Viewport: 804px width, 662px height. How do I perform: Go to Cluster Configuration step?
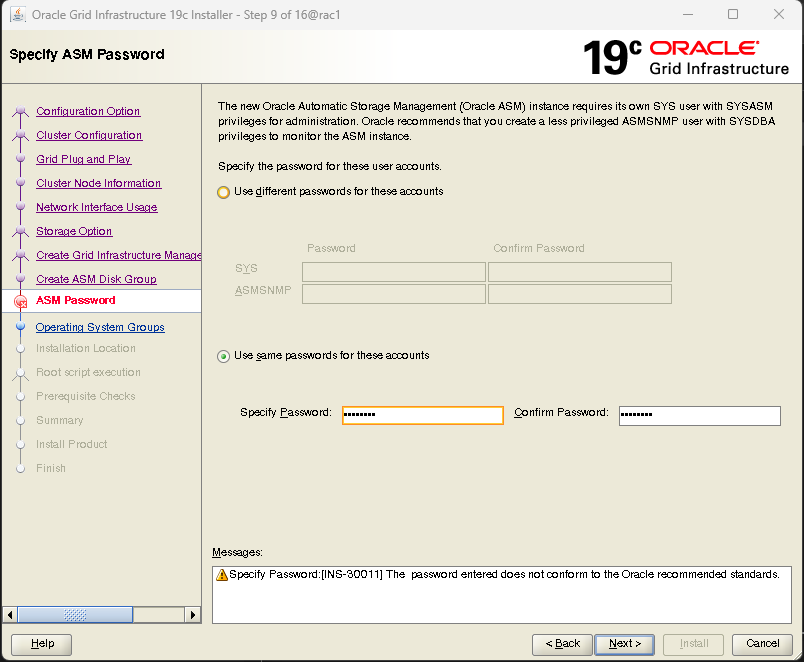coord(89,135)
